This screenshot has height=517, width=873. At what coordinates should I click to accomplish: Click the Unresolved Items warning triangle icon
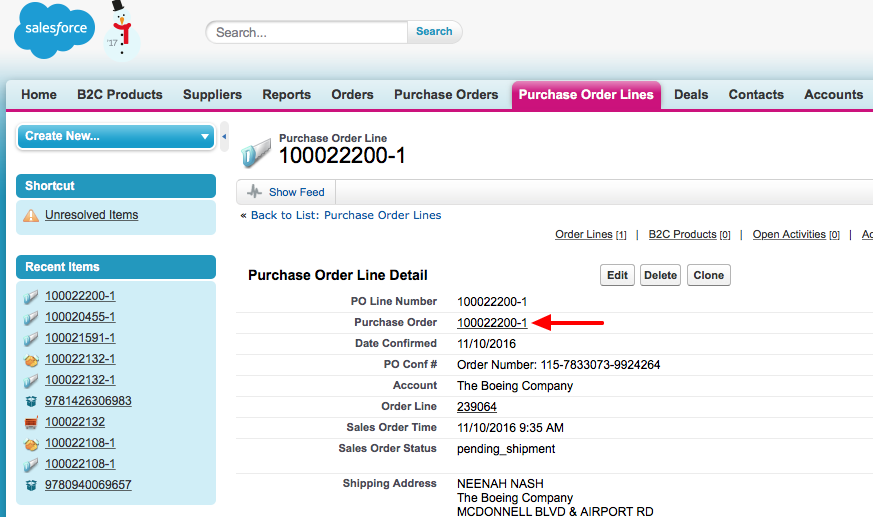click(31, 215)
